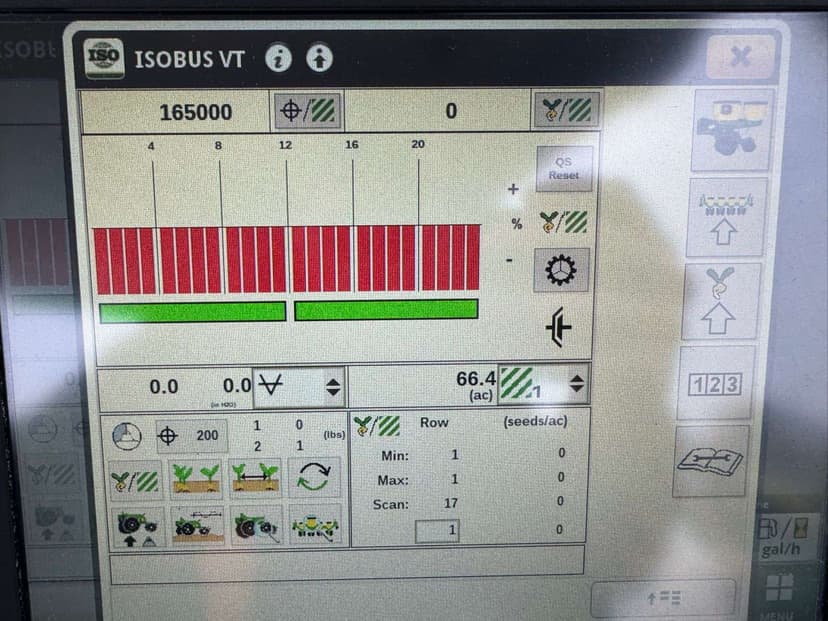Viewport: 828px width, 621px height.
Task: Open the ISOBUS VT info icon
Action: click(279, 59)
